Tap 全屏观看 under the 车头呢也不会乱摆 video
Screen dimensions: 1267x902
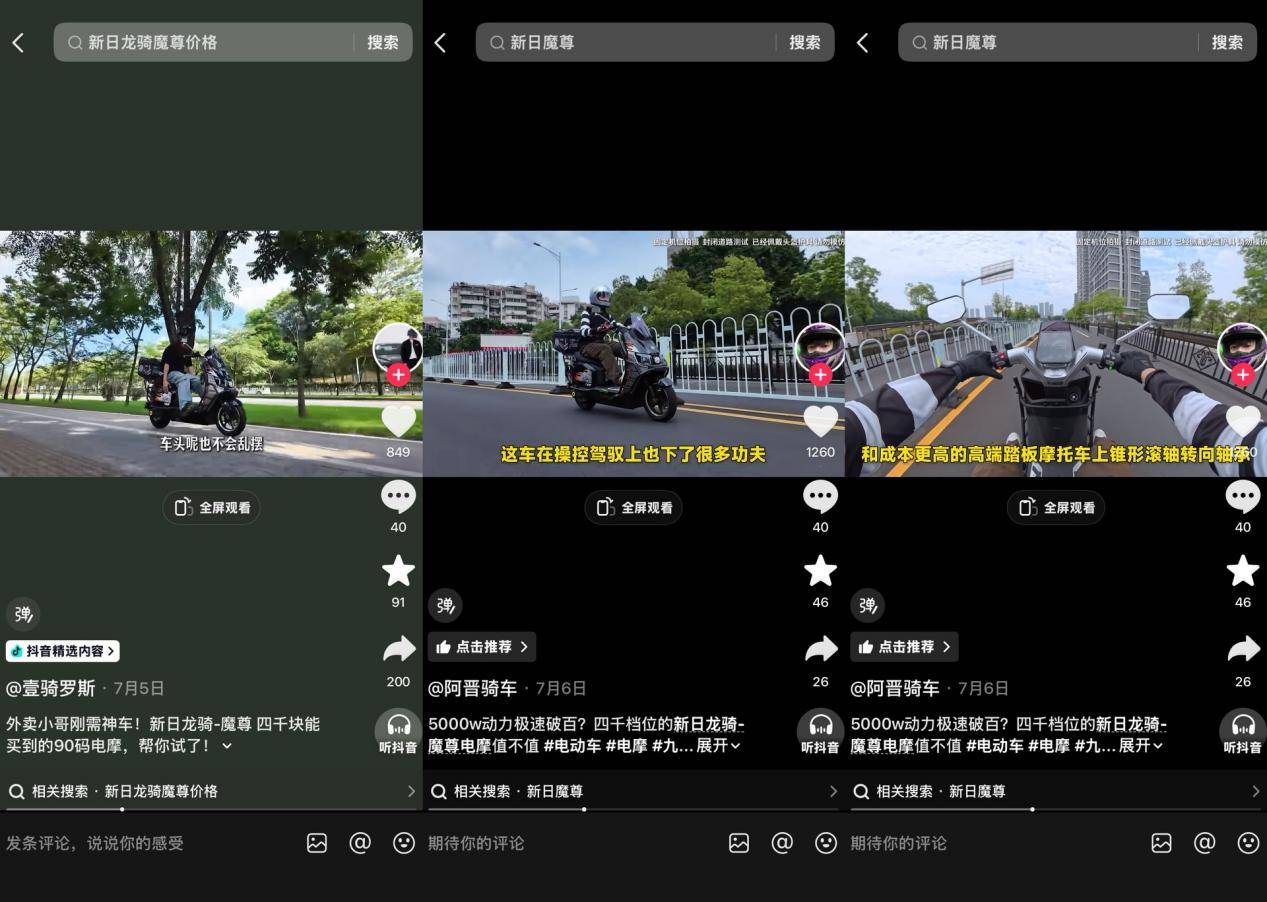pyautogui.click(x=211, y=507)
